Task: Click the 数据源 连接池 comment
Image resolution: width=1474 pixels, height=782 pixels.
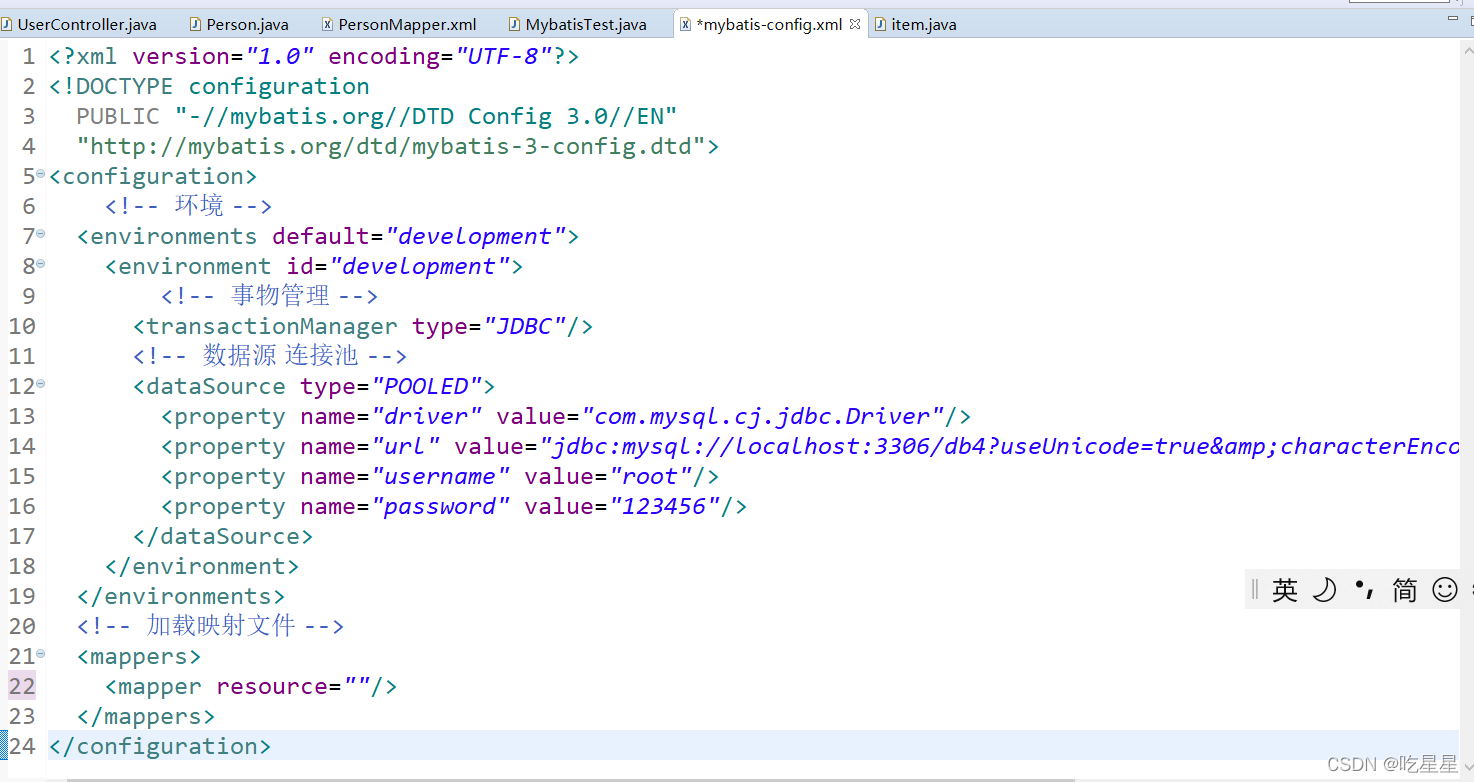Action: coord(269,356)
